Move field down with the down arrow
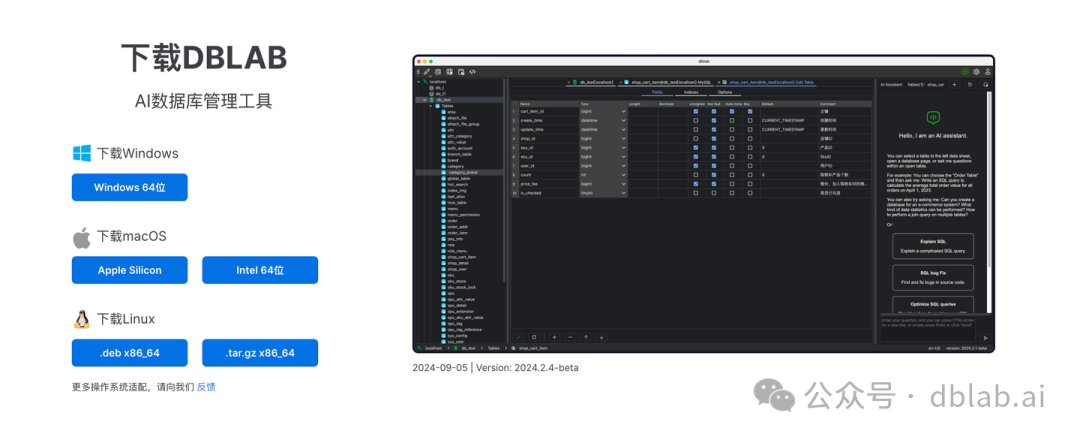The height and width of the screenshot is (440, 1080). point(601,337)
